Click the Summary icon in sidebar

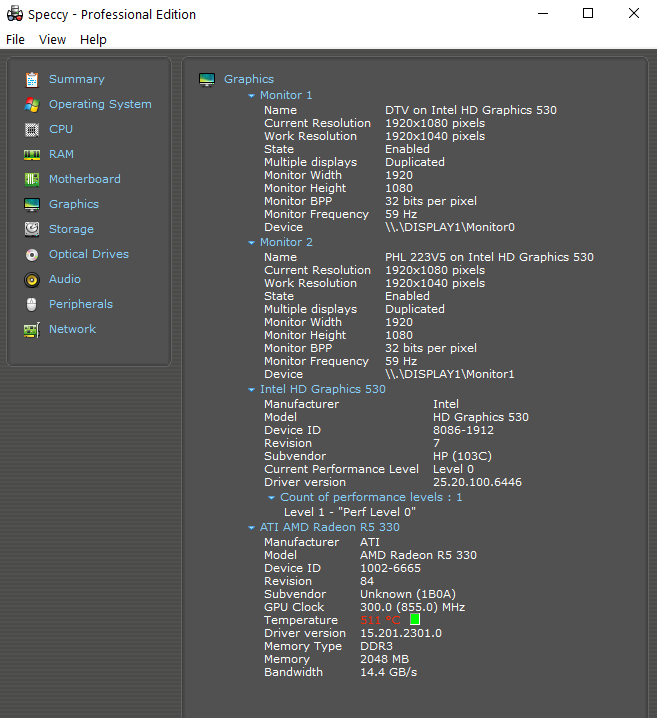pyautogui.click(x=32, y=79)
